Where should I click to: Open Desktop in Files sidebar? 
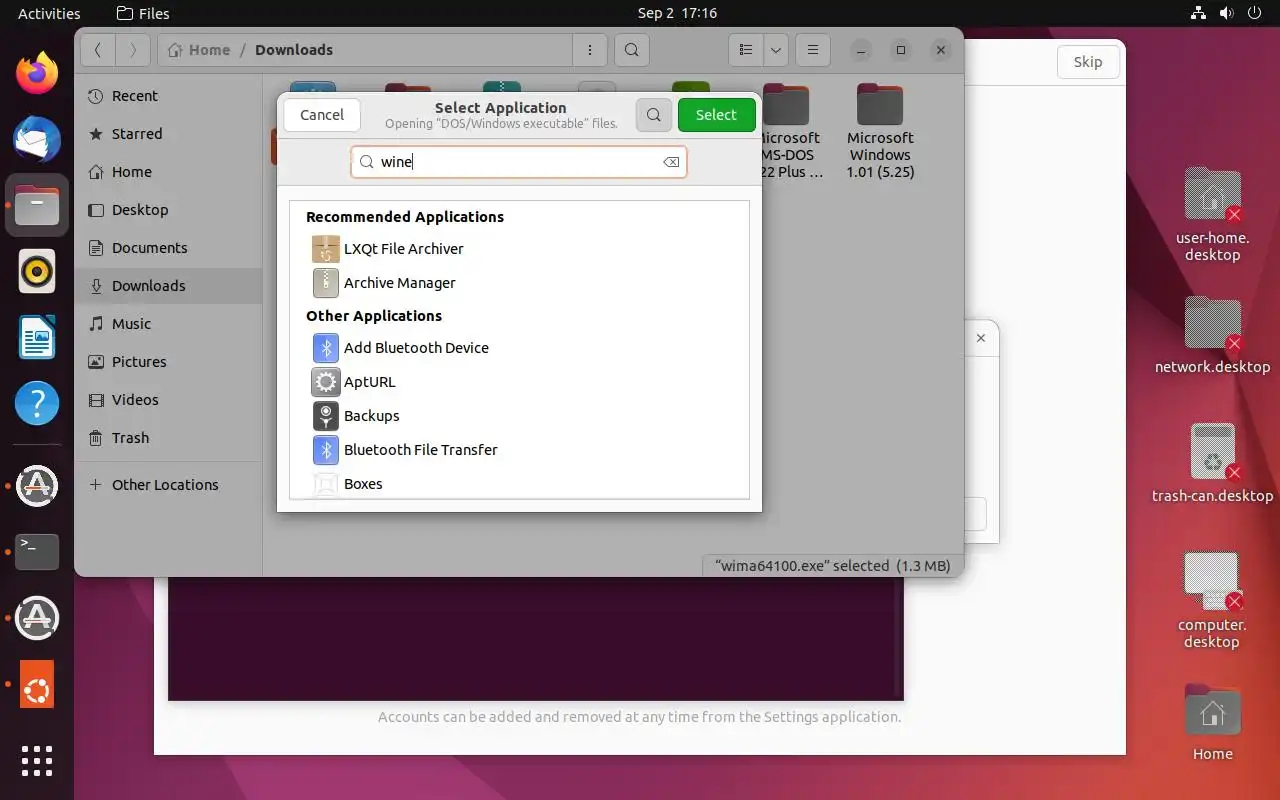coord(168,210)
